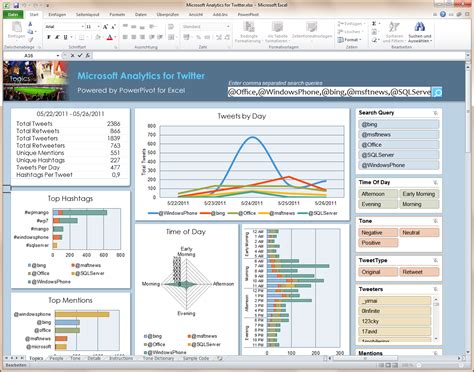Screen dimensions: 474x372
Task: Align text left in cell
Action: click(x=125, y=37)
